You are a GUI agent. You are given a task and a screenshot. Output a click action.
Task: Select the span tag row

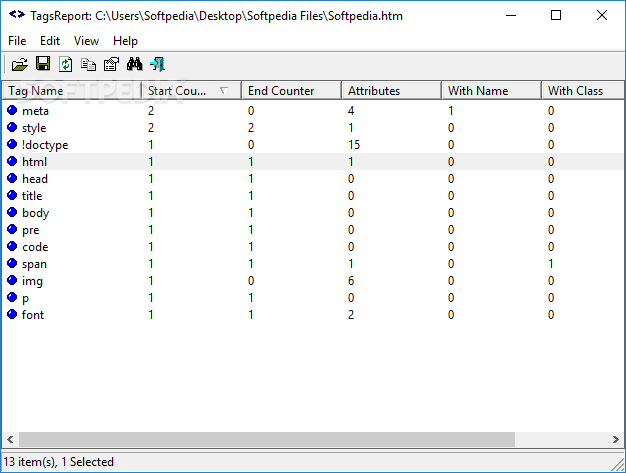(313, 264)
